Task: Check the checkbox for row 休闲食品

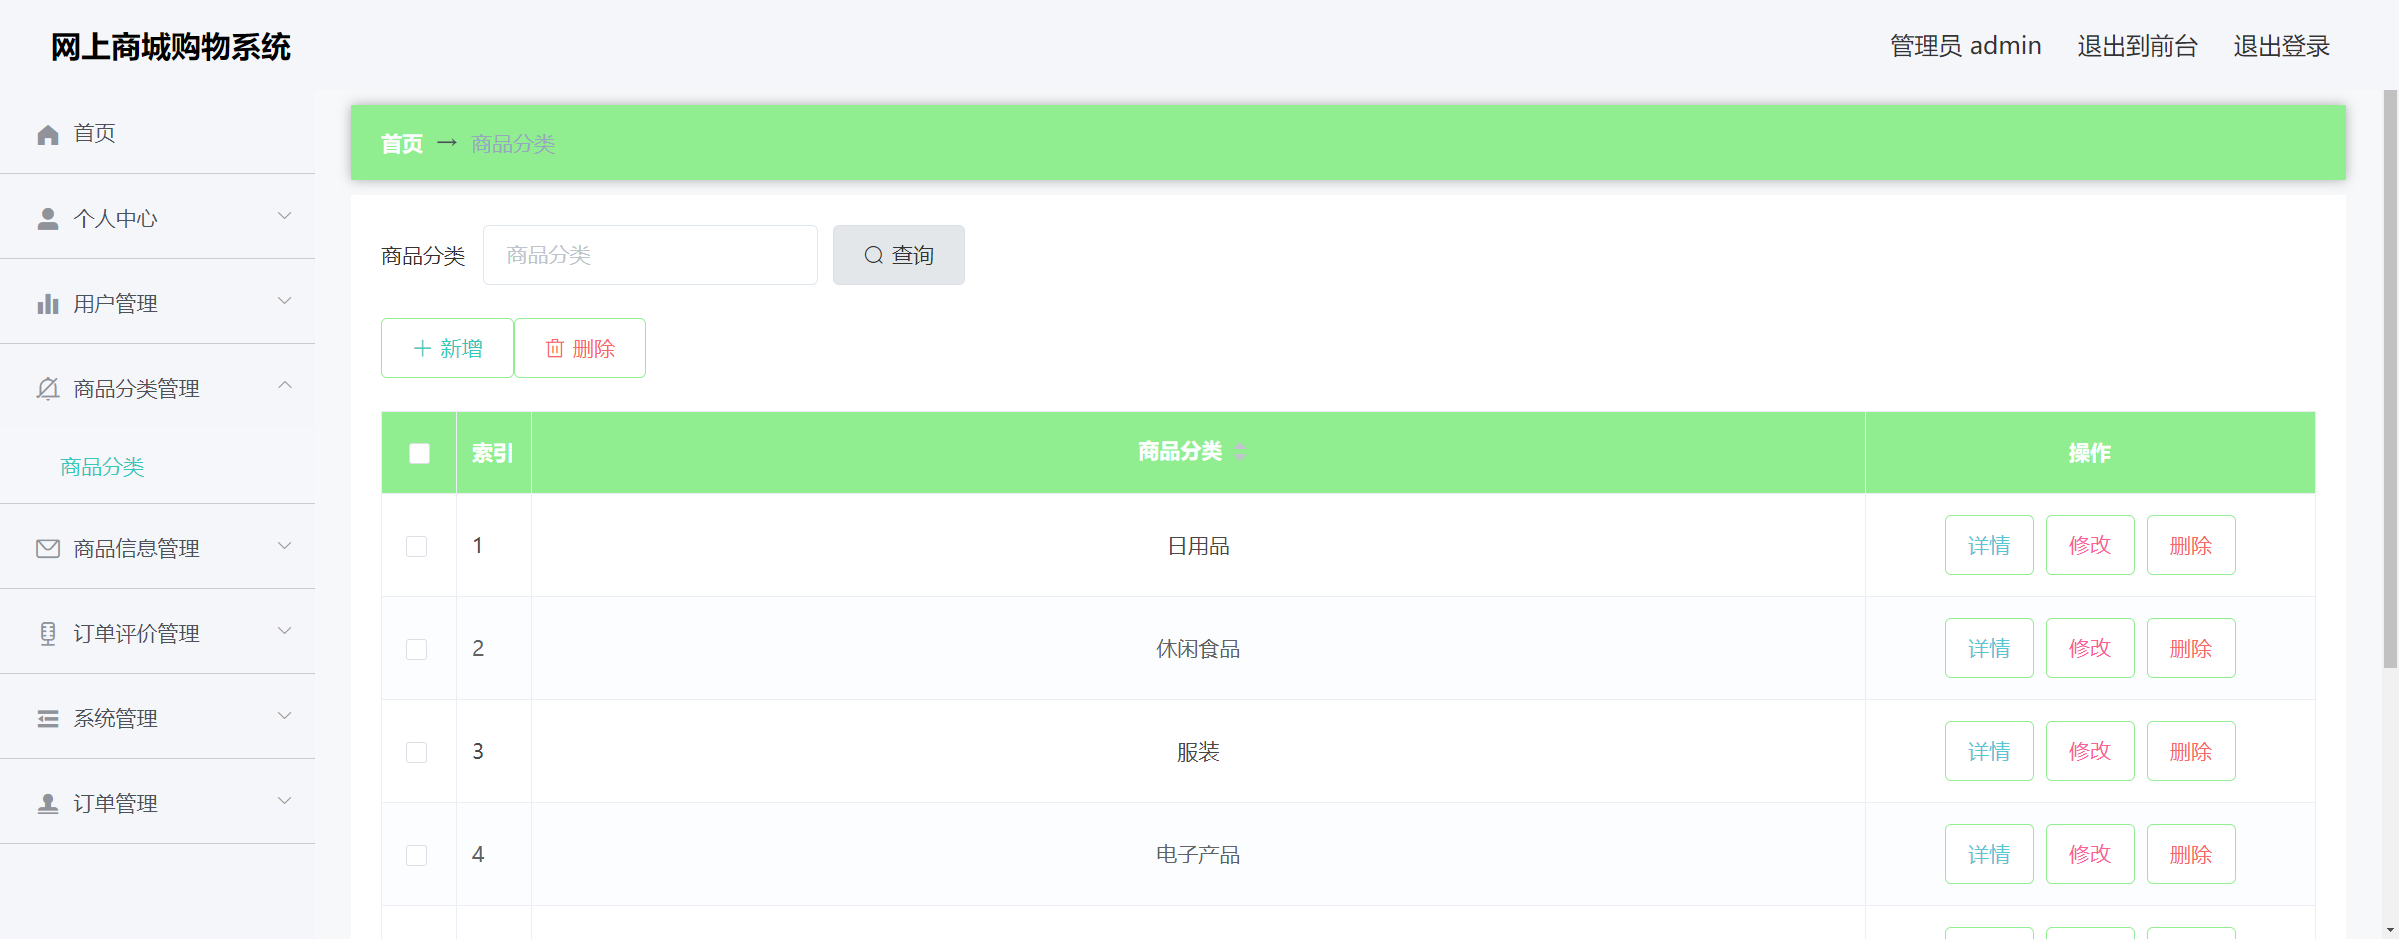Action: pyautogui.click(x=417, y=649)
